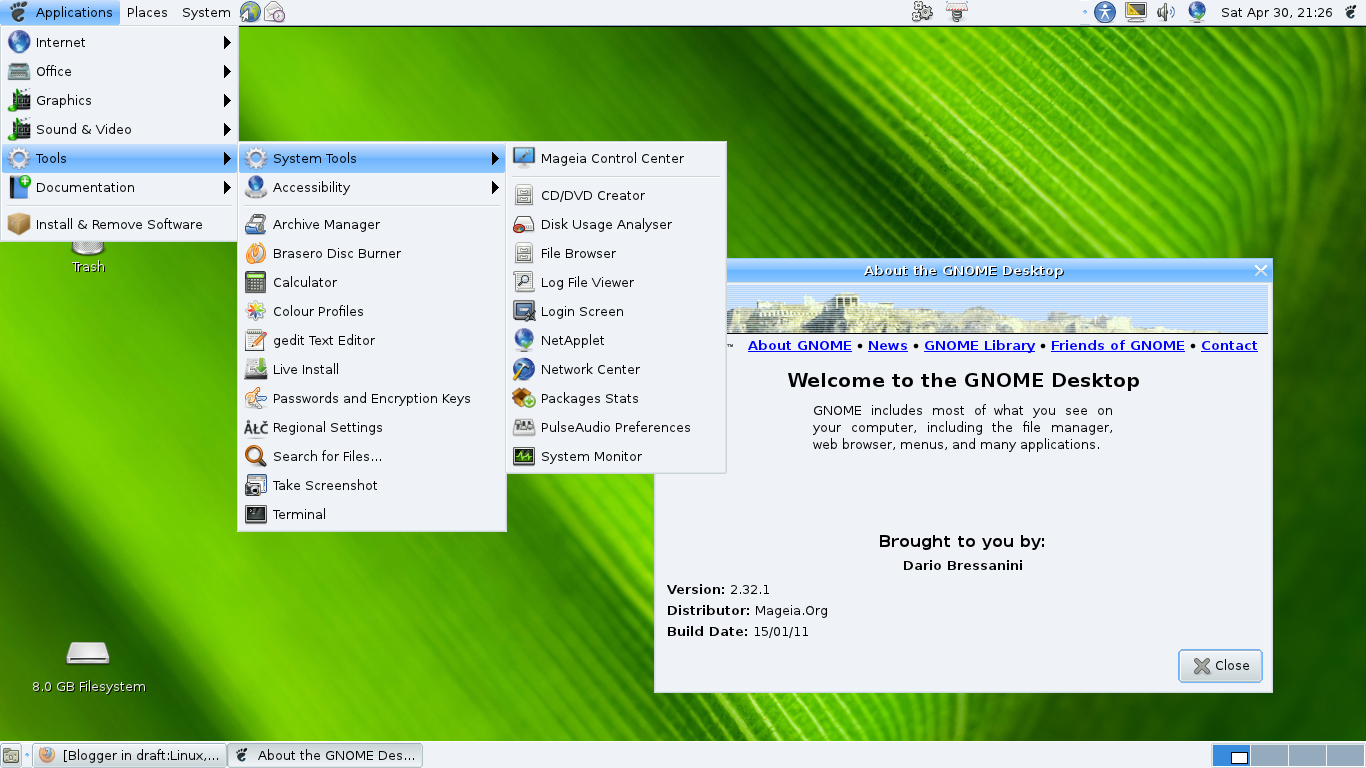Expand the Internet submenu
The image size is (1366, 768).
click(60, 41)
